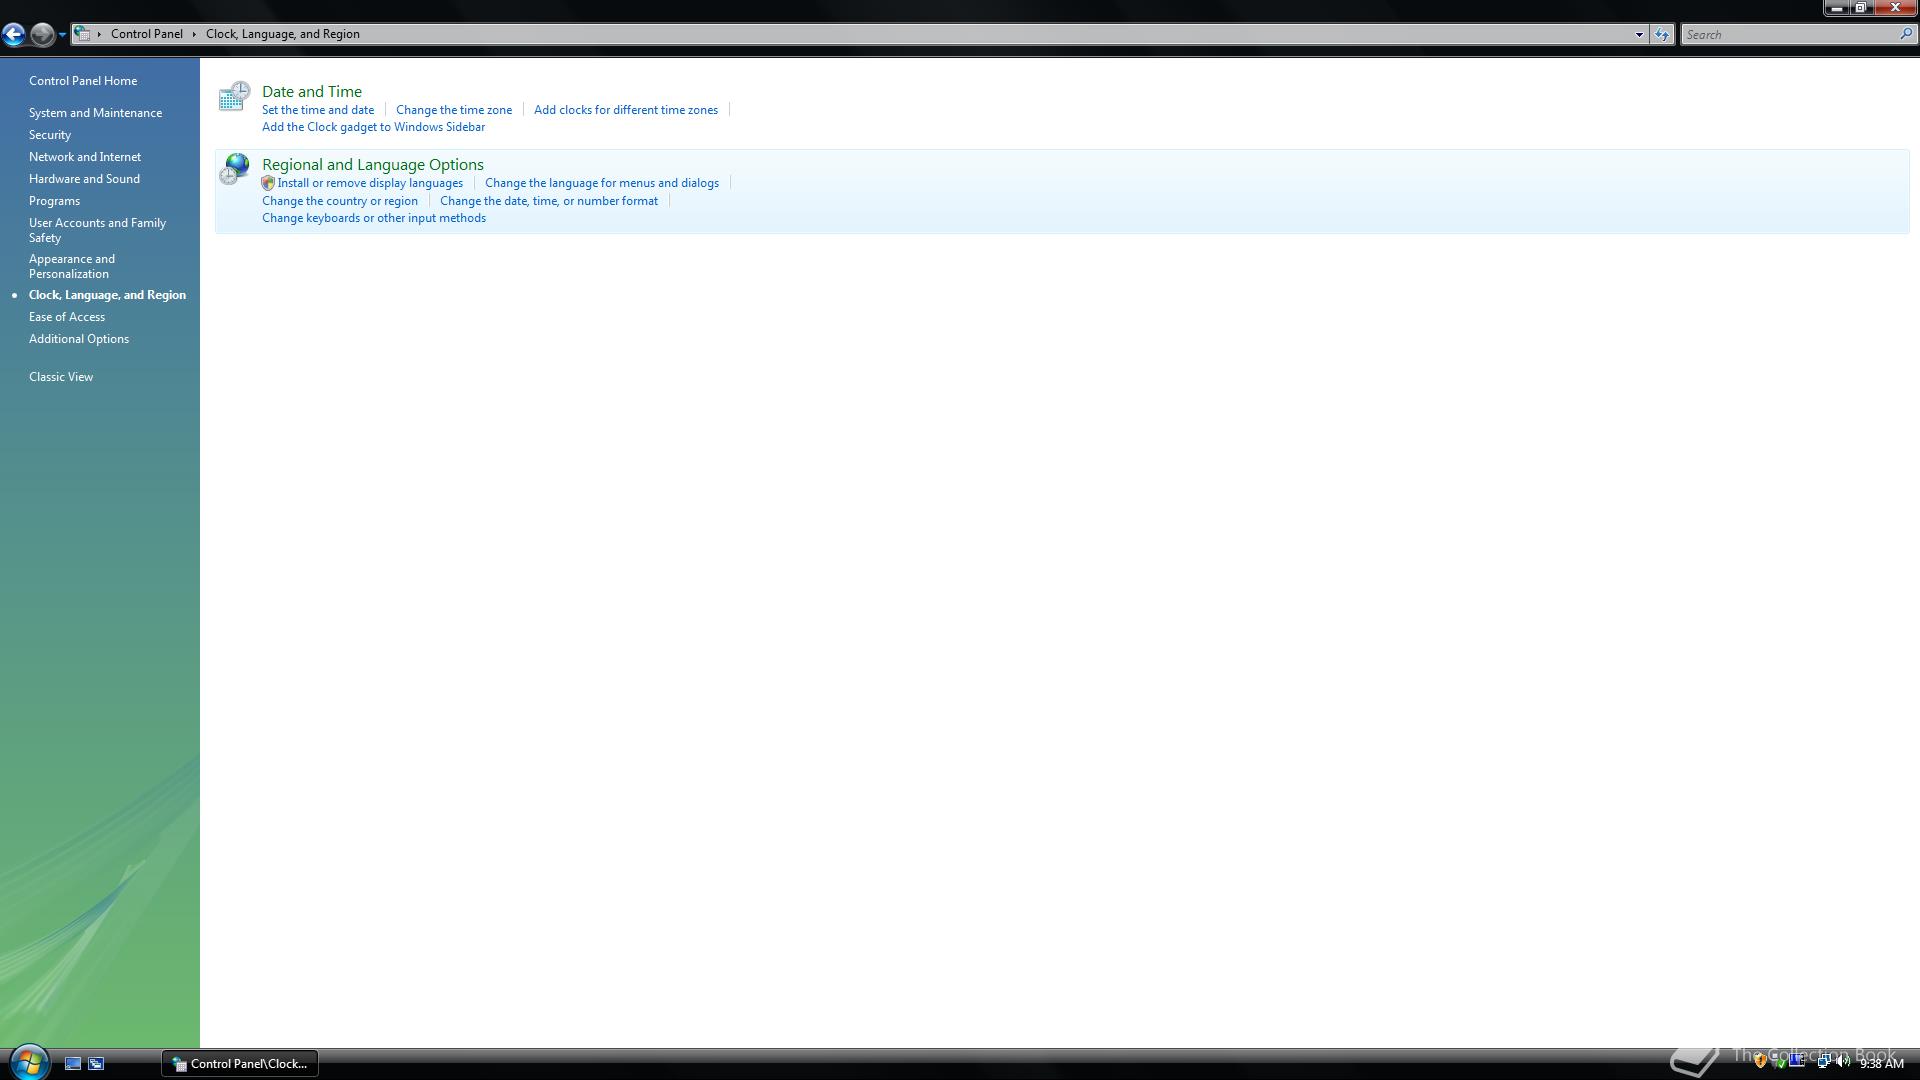Go to Control Panel Home
Image resolution: width=1920 pixels, height=1080 pixels.
pyautogui.click(x=83, y=81)
